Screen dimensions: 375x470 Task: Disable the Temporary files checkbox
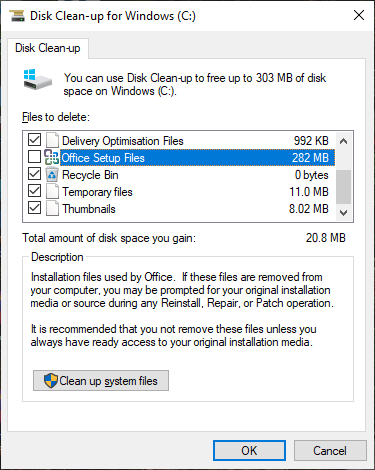(34, 191)
